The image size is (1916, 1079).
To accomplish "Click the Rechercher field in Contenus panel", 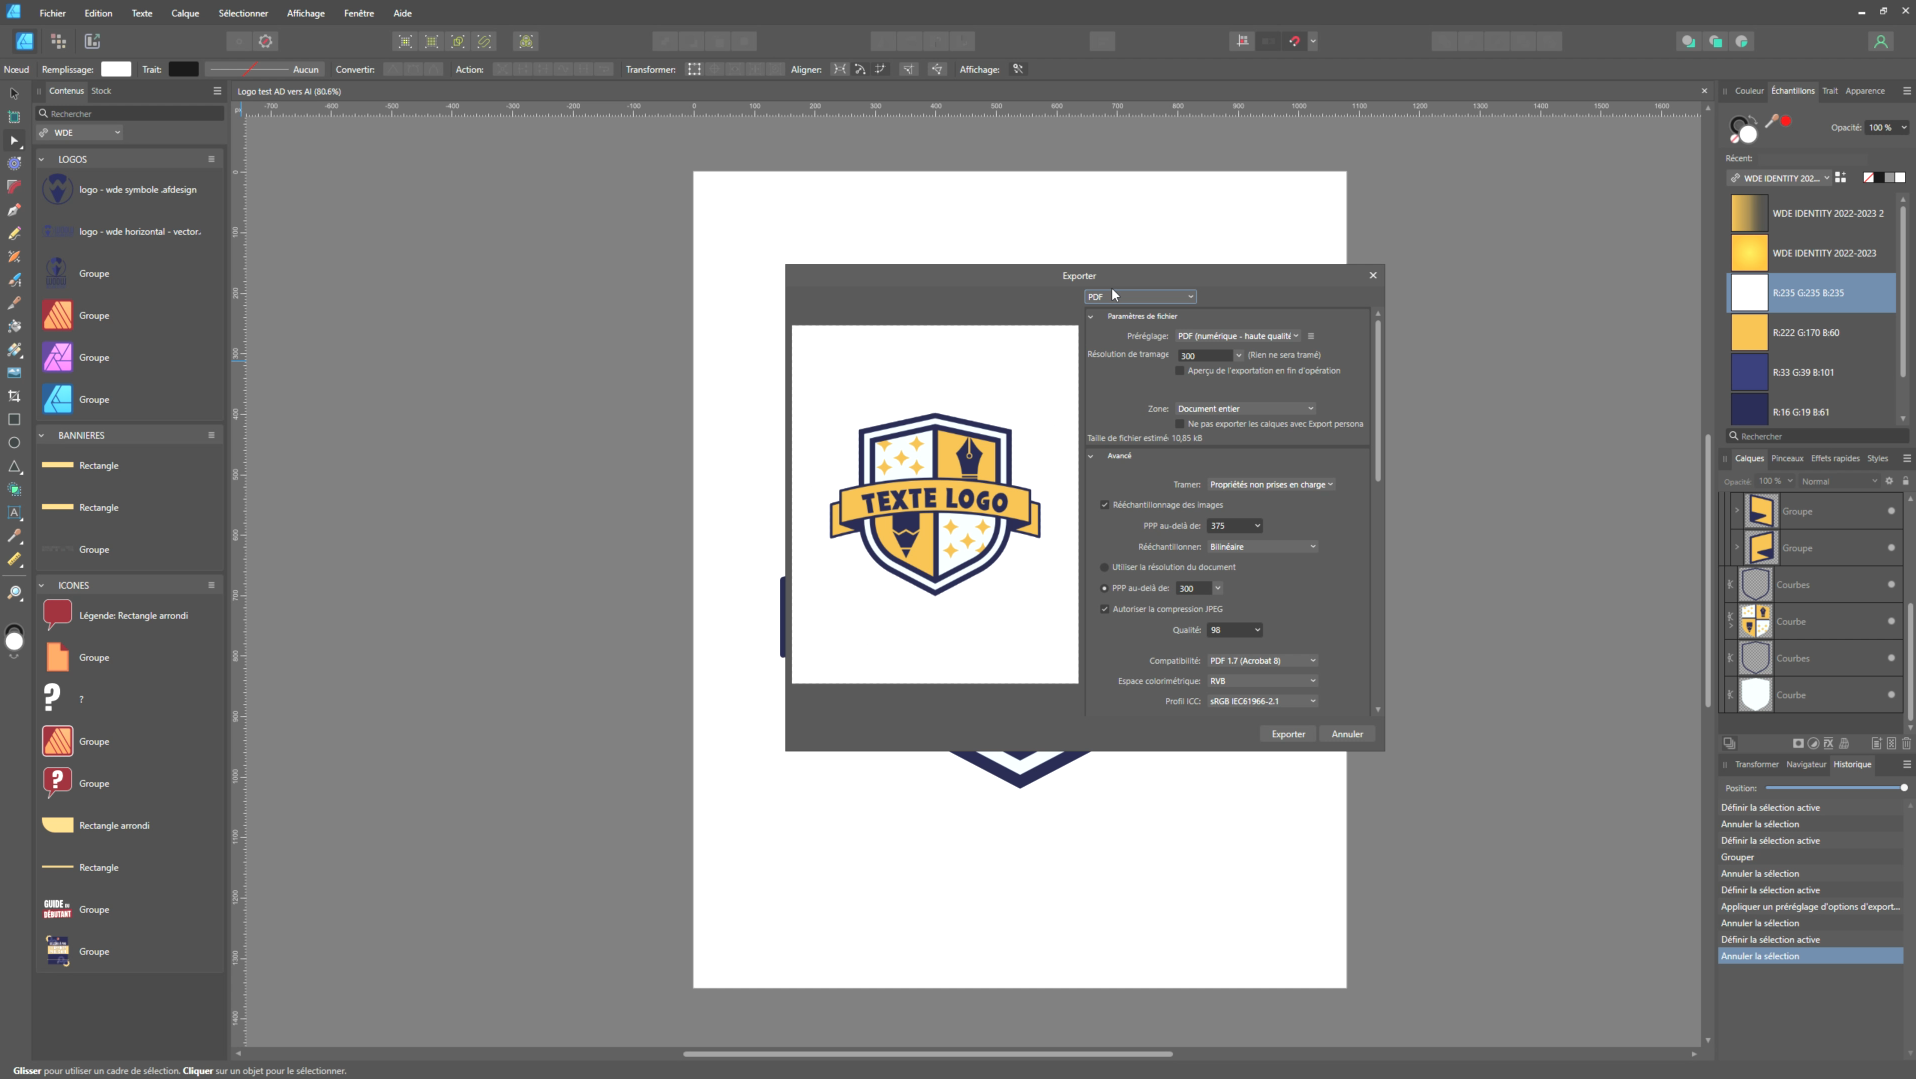I will (130, 114).
